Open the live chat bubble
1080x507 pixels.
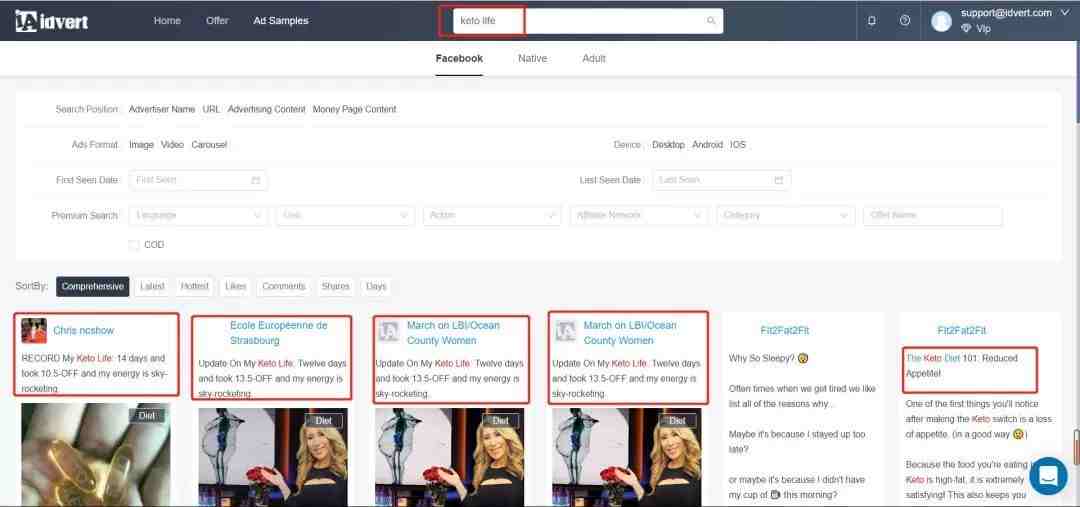point(1048,475)
